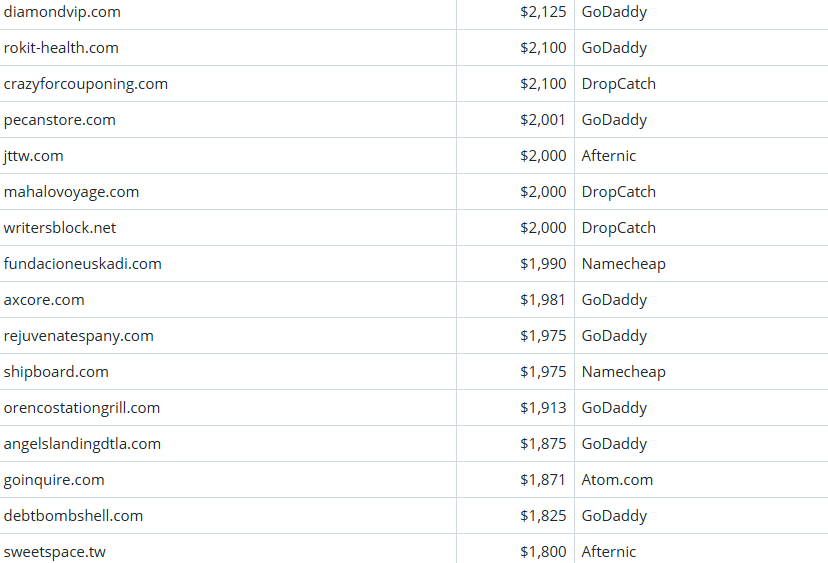This screenshot has height=563, width=828.
Task: Click debtbombshell.com domain text
Action: point(73,516)
